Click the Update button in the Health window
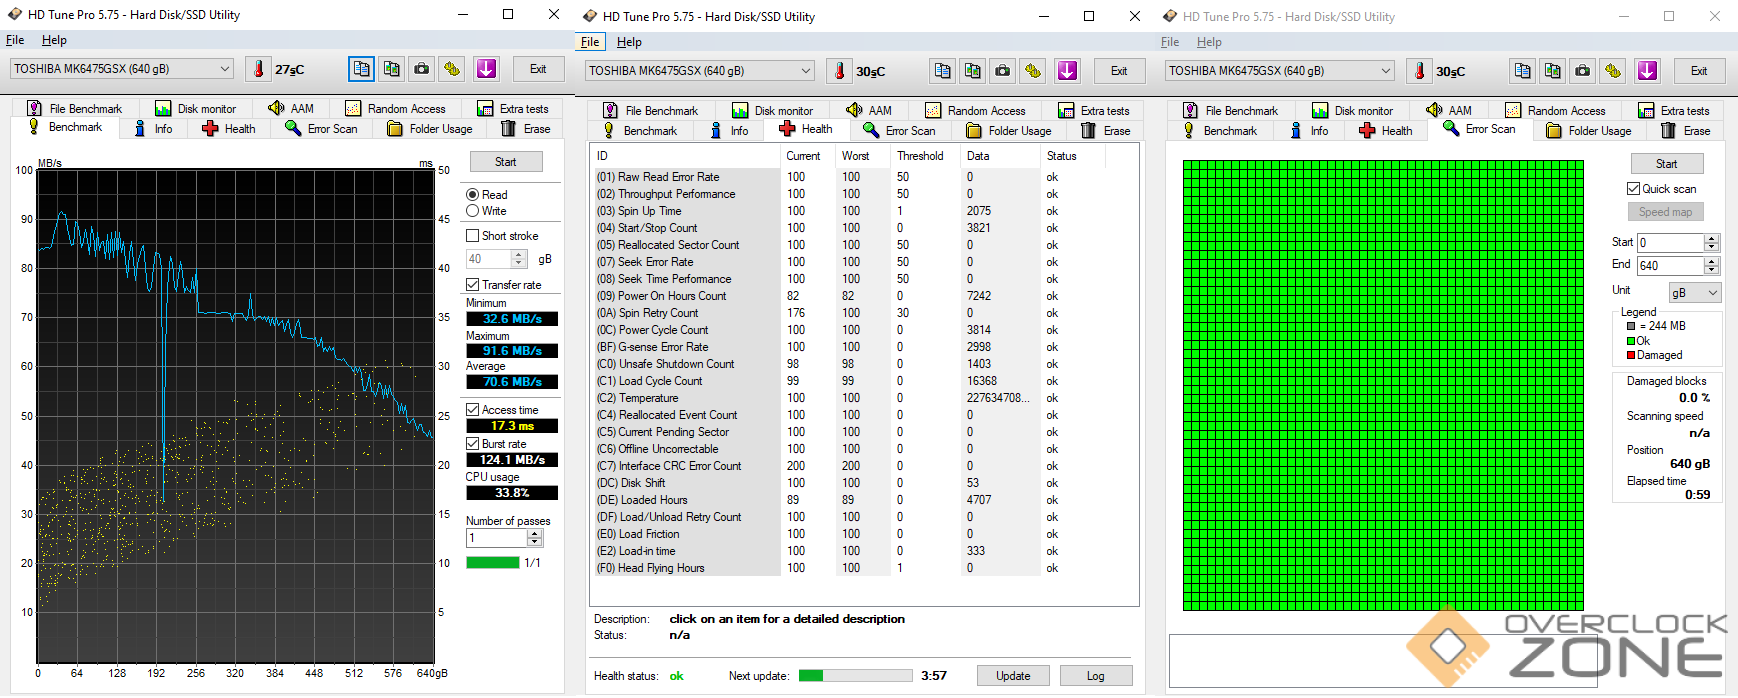Image resolution: width=1738 pixels, height=698 pixels. (1012, 676)
